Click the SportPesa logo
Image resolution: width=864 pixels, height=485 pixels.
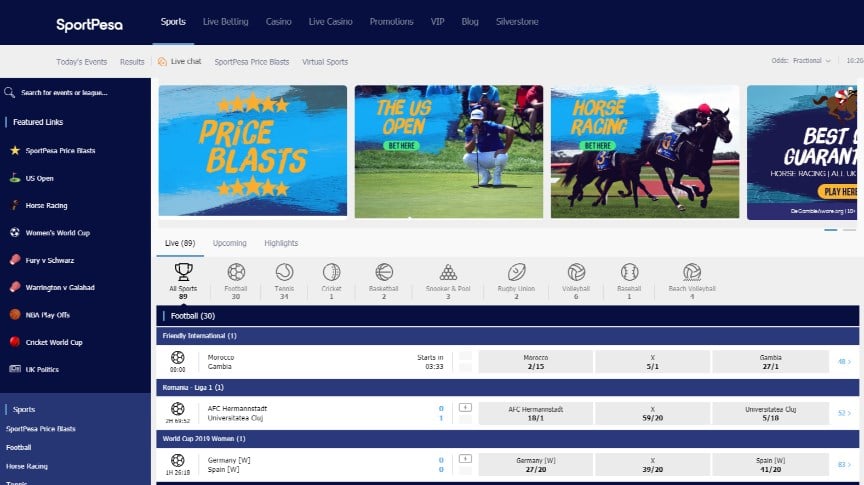(x=89, y=25)
